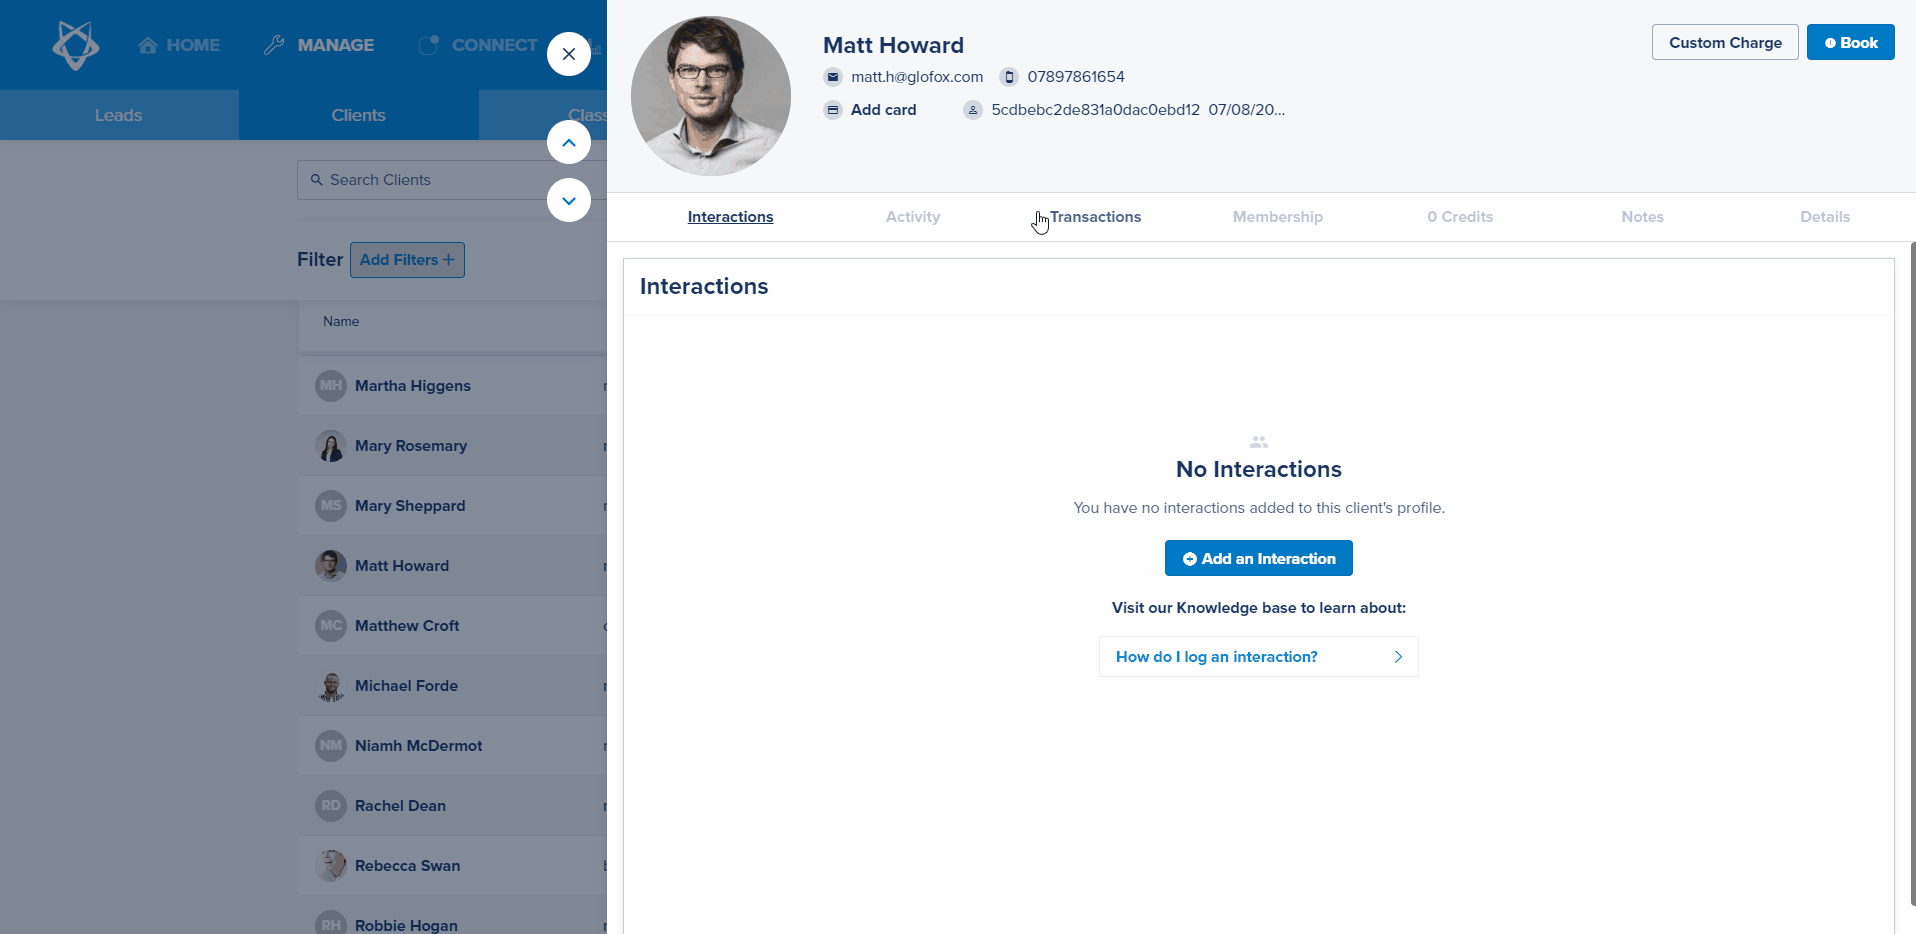Open the Interactions tab

(730, 217)
